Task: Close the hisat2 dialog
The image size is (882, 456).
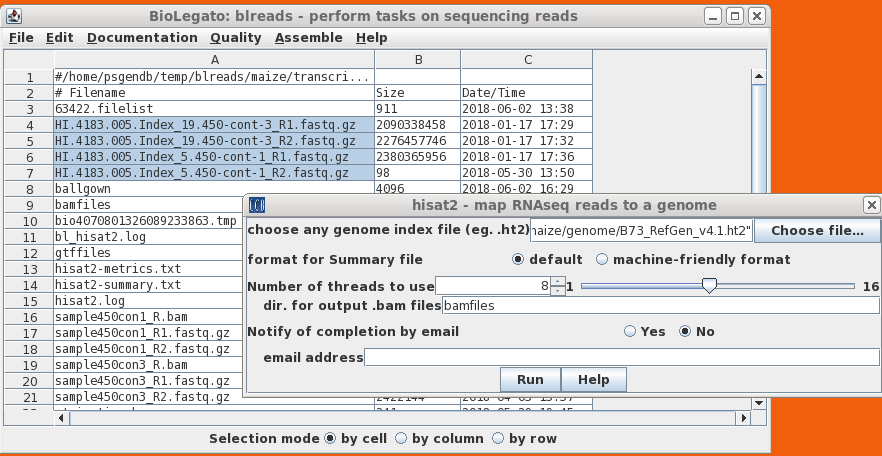Action: pyautogui.click(x=871, y=205)
